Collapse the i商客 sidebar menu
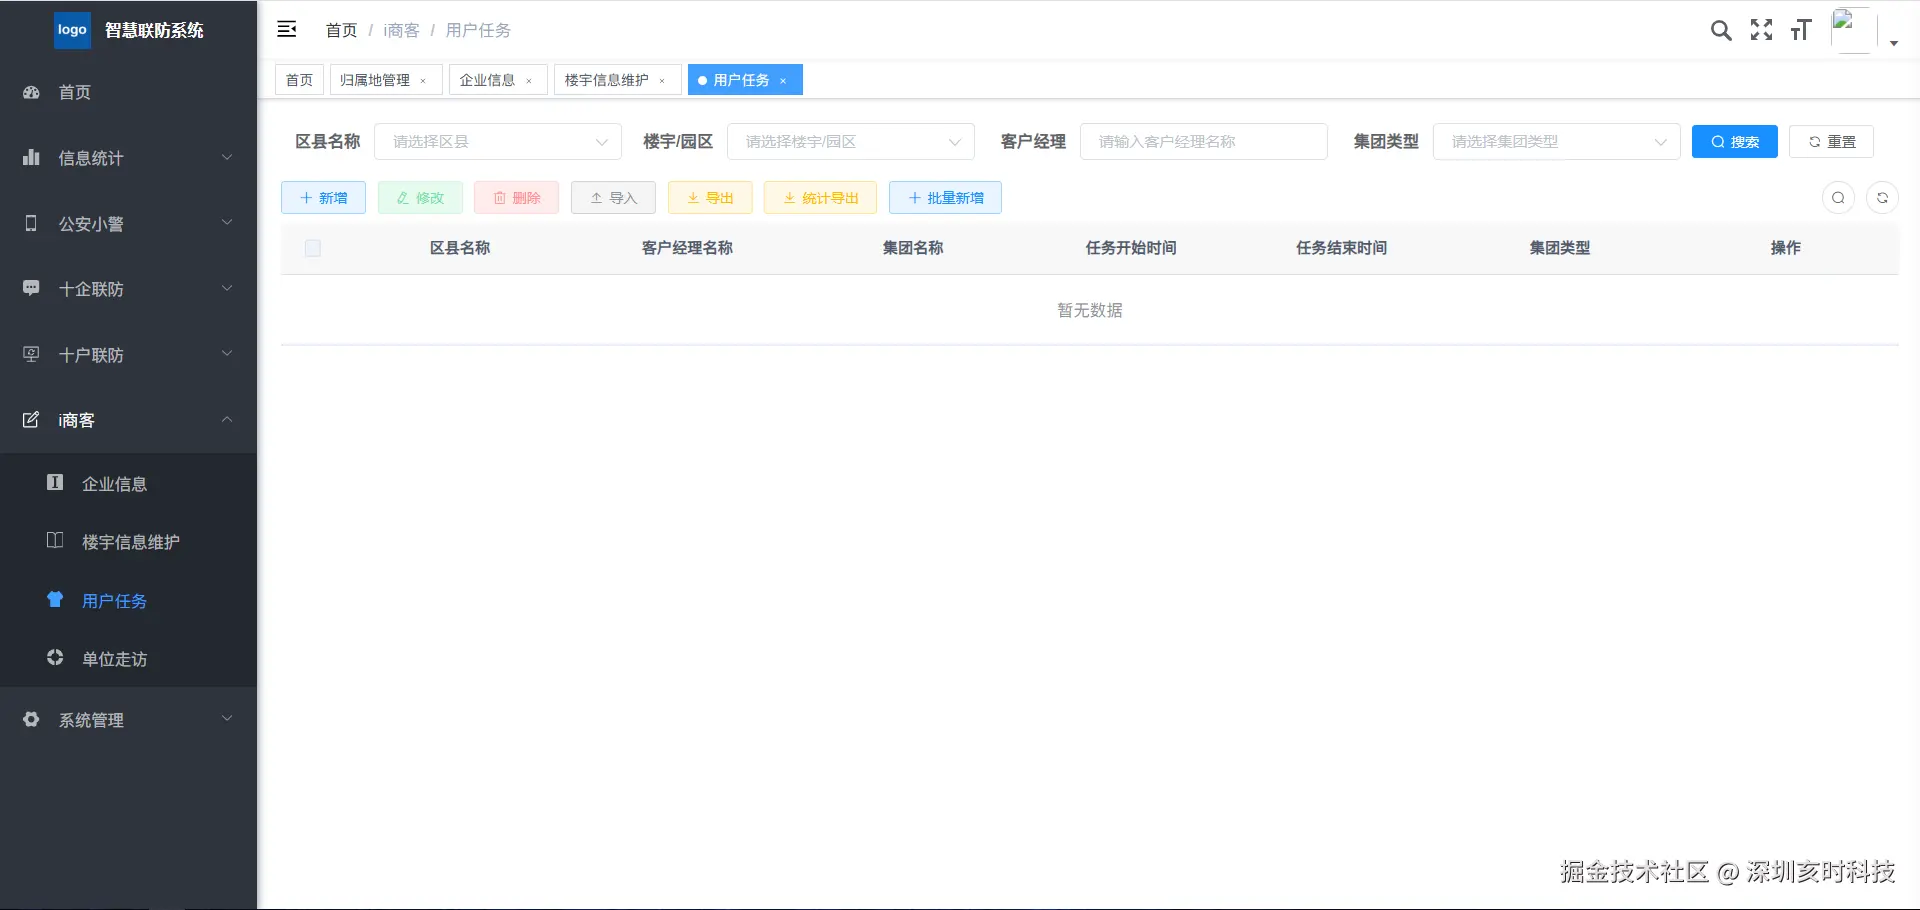 click(x=128, y=420)
